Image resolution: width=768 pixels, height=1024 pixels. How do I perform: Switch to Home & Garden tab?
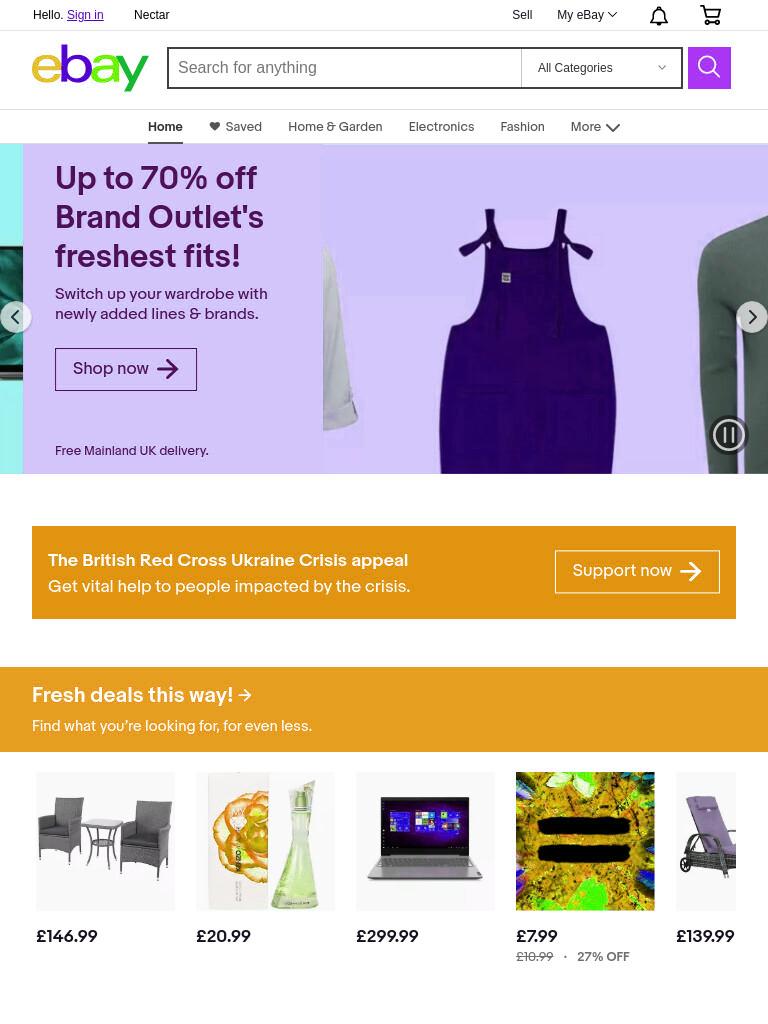coord(335,127)
